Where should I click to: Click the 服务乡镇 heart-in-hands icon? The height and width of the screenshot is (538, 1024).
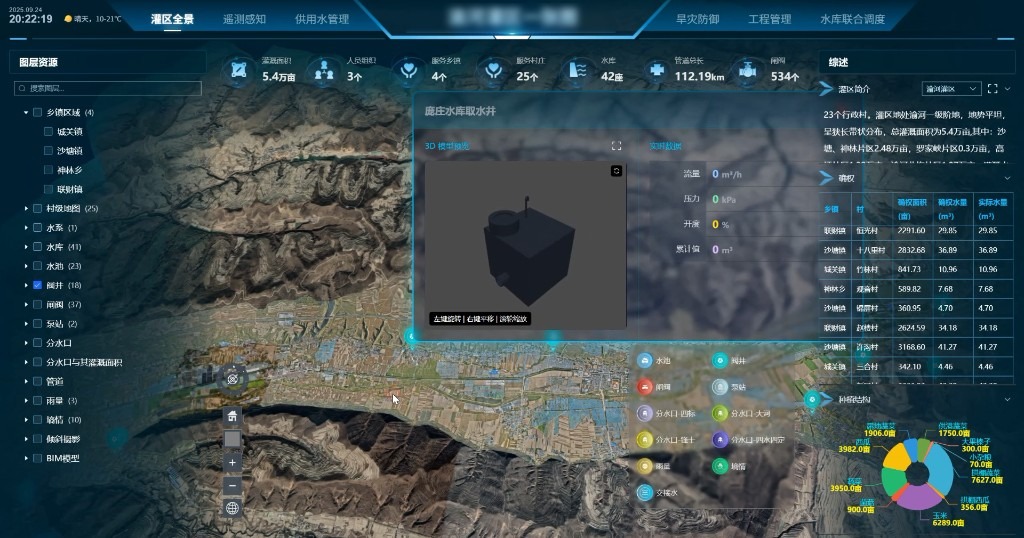point(409,70)
